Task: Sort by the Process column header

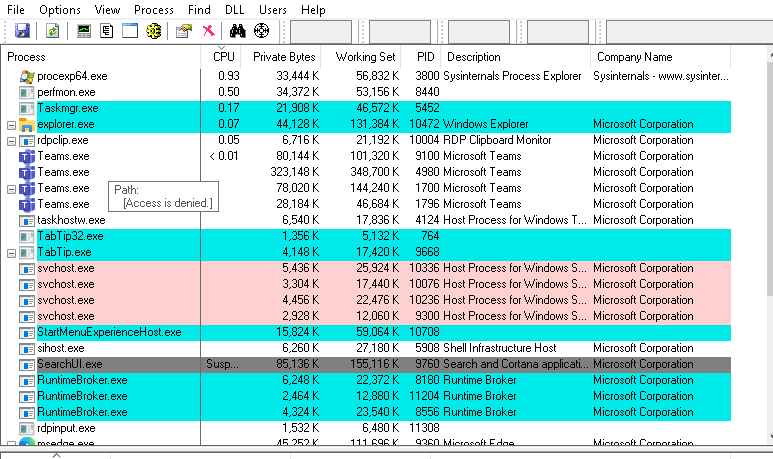Action: tap(101, 57)
